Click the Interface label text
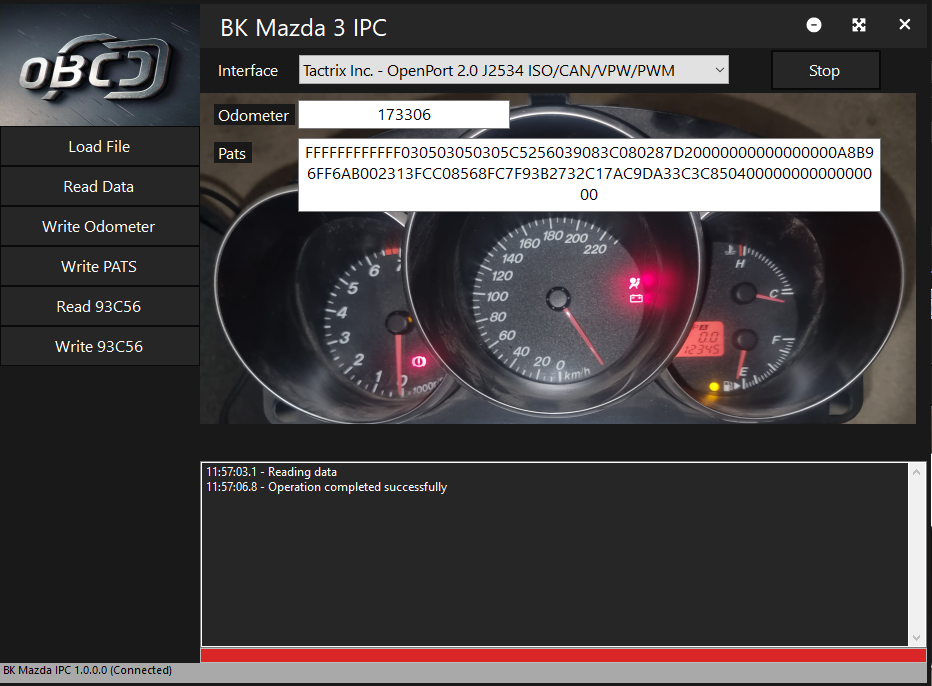932x686 pixels. click(248, 71)
